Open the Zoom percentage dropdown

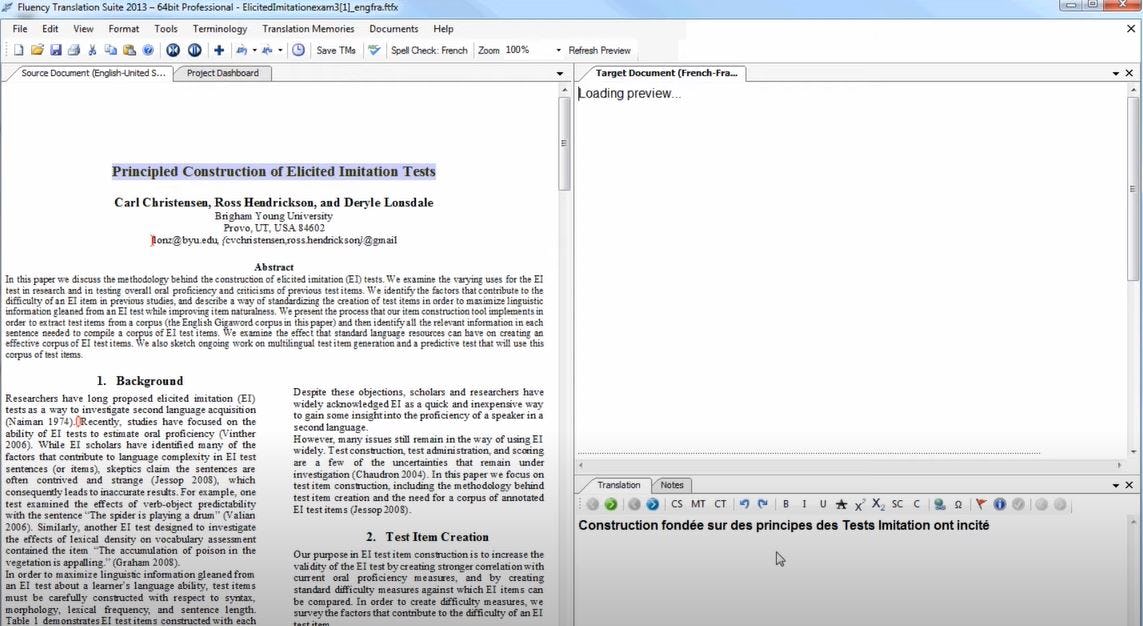tap(556, 50)
